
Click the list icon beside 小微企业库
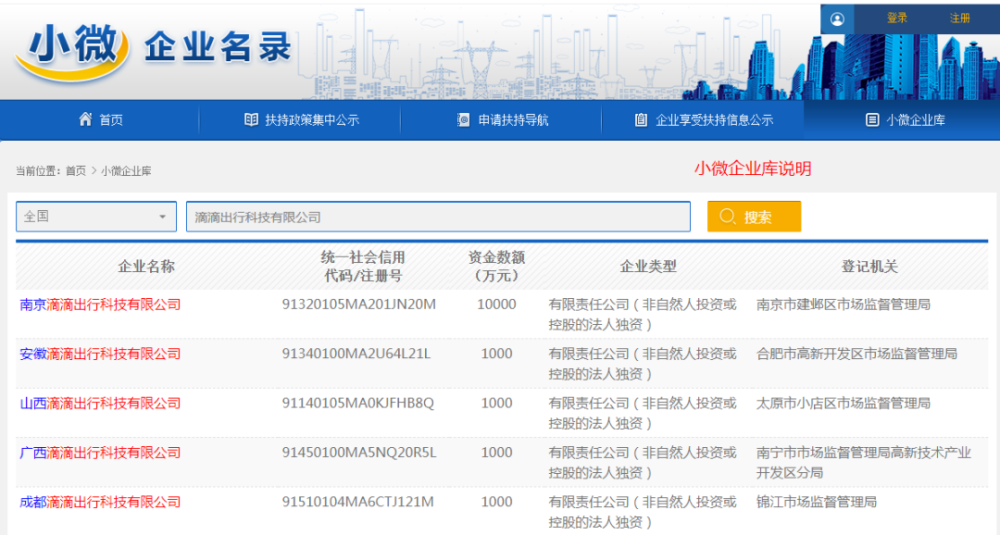click(872, 120)
